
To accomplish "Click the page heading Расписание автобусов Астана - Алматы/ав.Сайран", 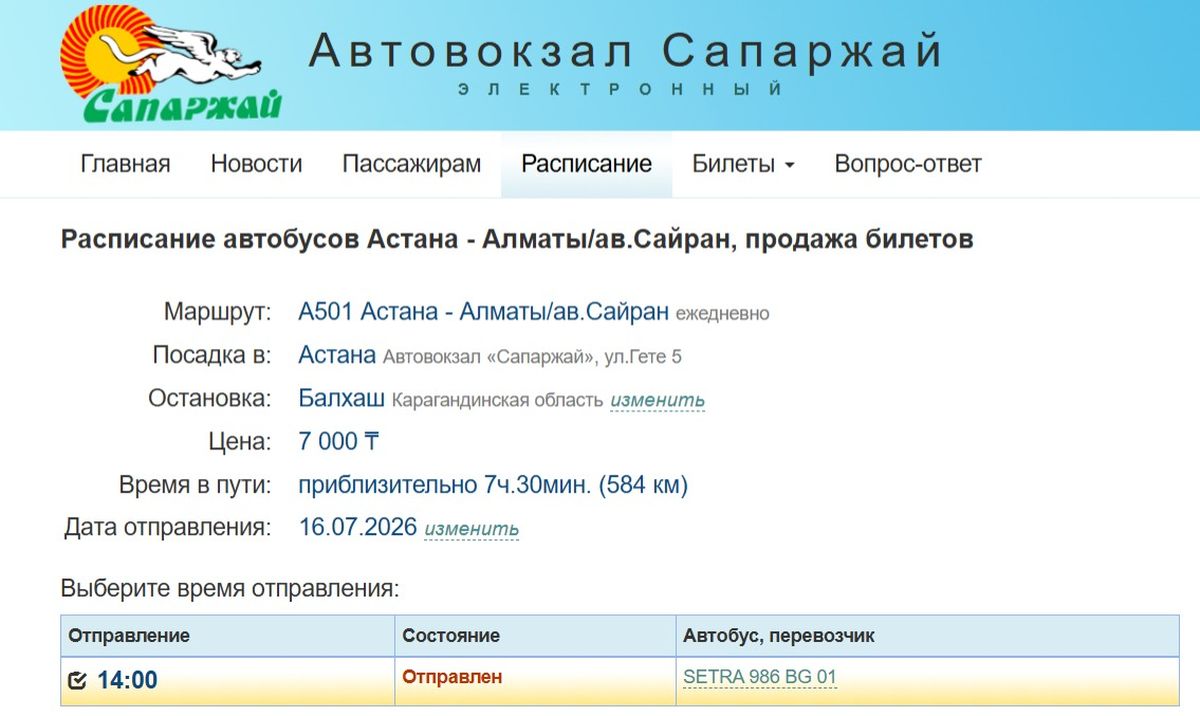I will (517, 240).
